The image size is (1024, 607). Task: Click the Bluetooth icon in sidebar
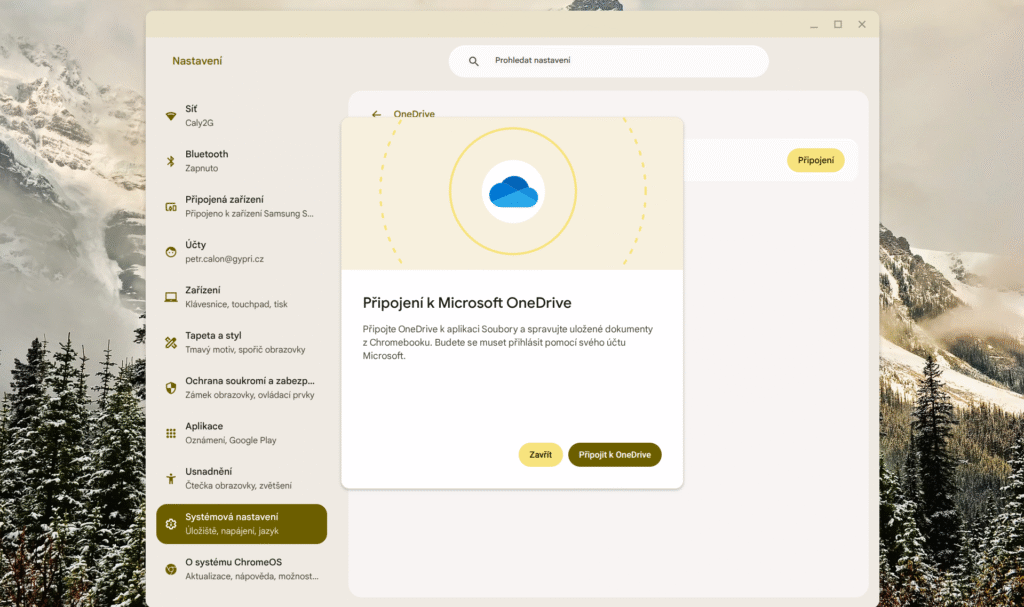click(171, 161)
